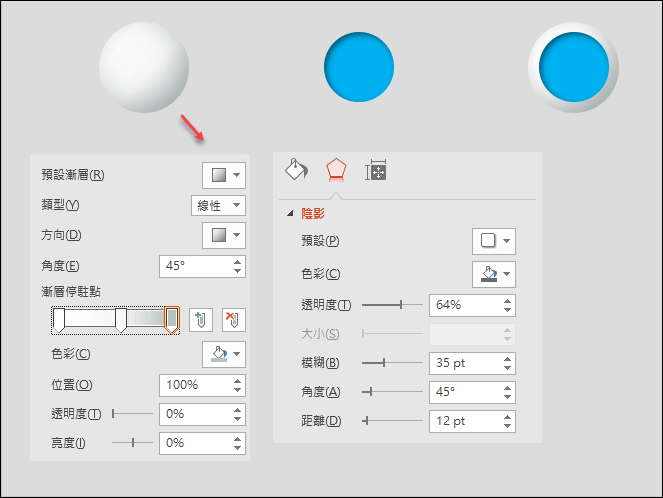663x498 pixels.
Task: Open the Size & Properties tab
Action: [x=375, y=170]
